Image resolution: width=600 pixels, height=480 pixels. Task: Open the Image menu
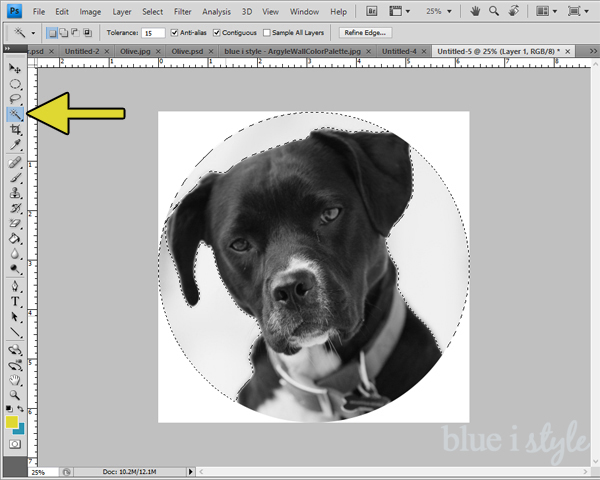click(x=90, y=12)
